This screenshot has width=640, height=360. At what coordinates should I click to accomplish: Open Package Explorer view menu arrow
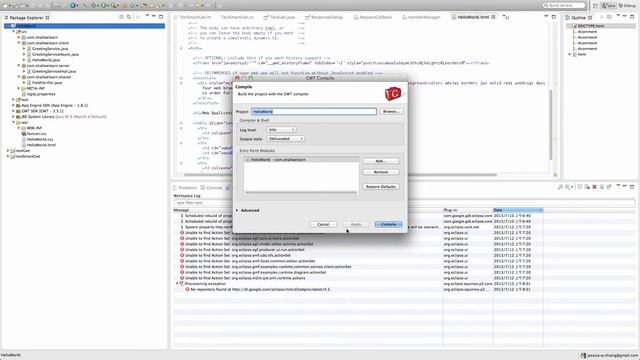[x=147, y=16]
